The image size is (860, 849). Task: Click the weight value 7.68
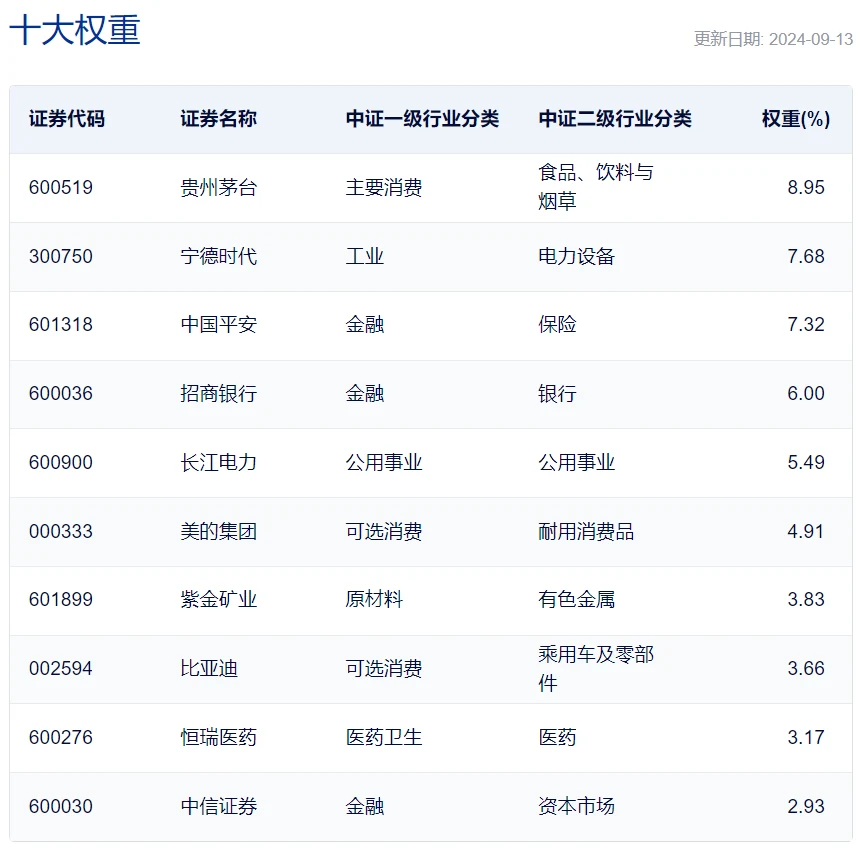coord(806,257)
